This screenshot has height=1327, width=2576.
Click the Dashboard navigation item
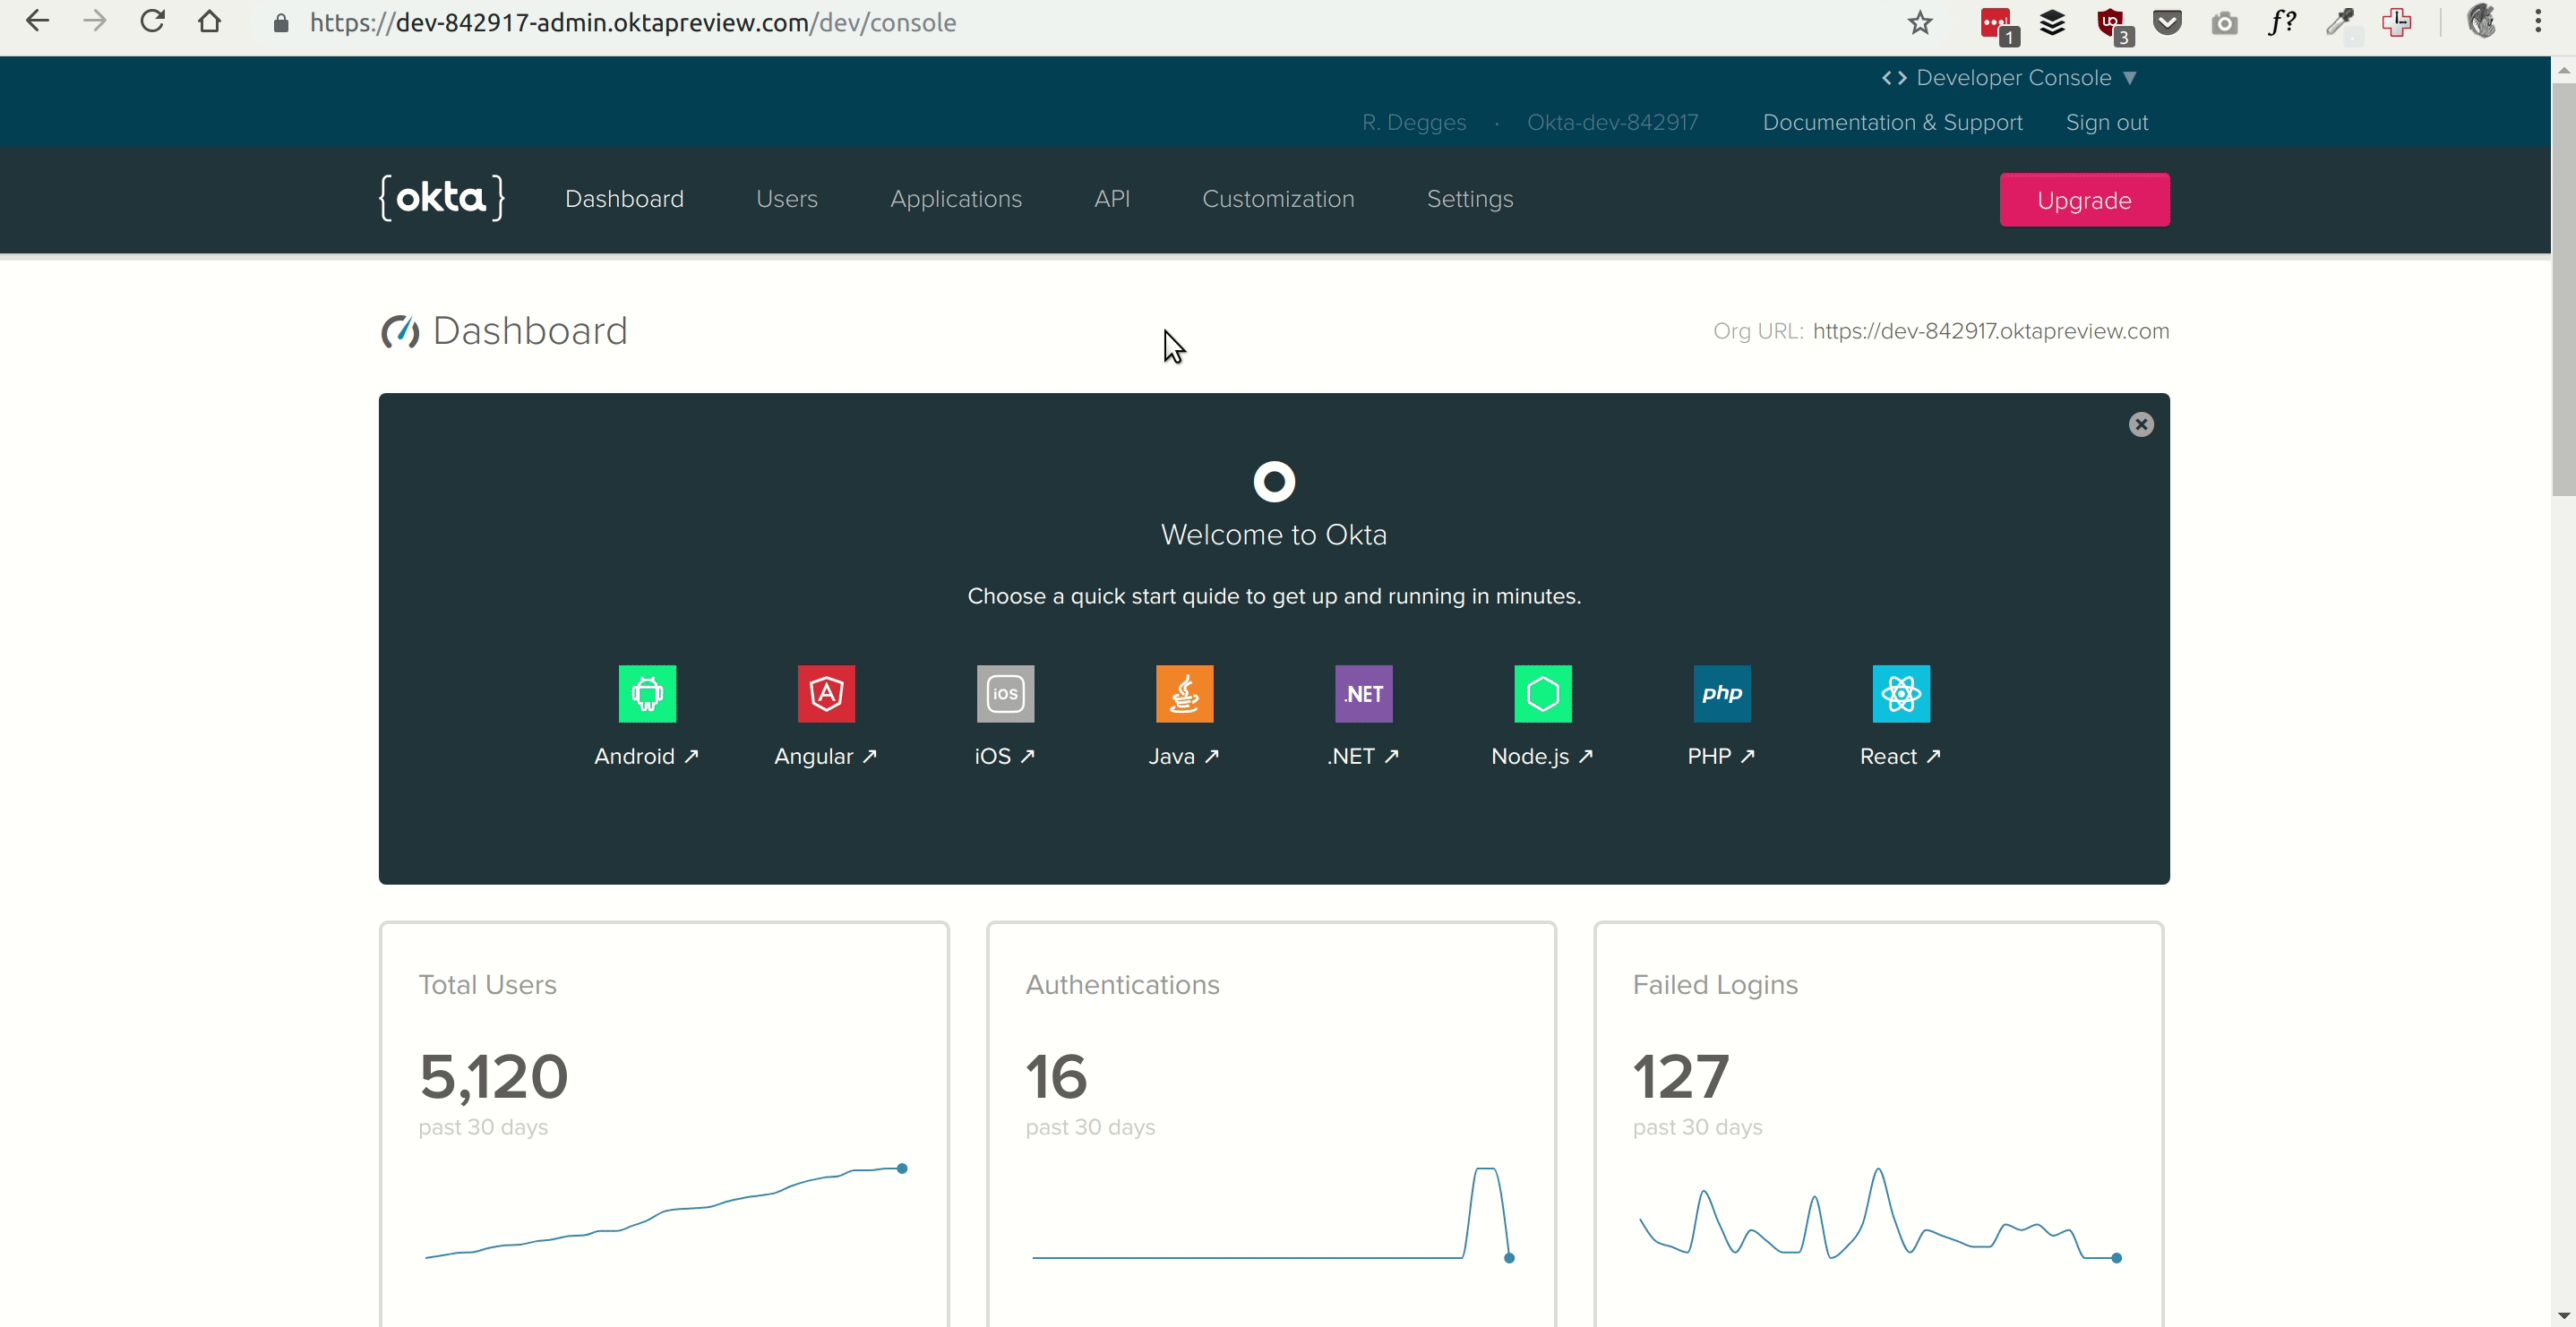(624, 198)
